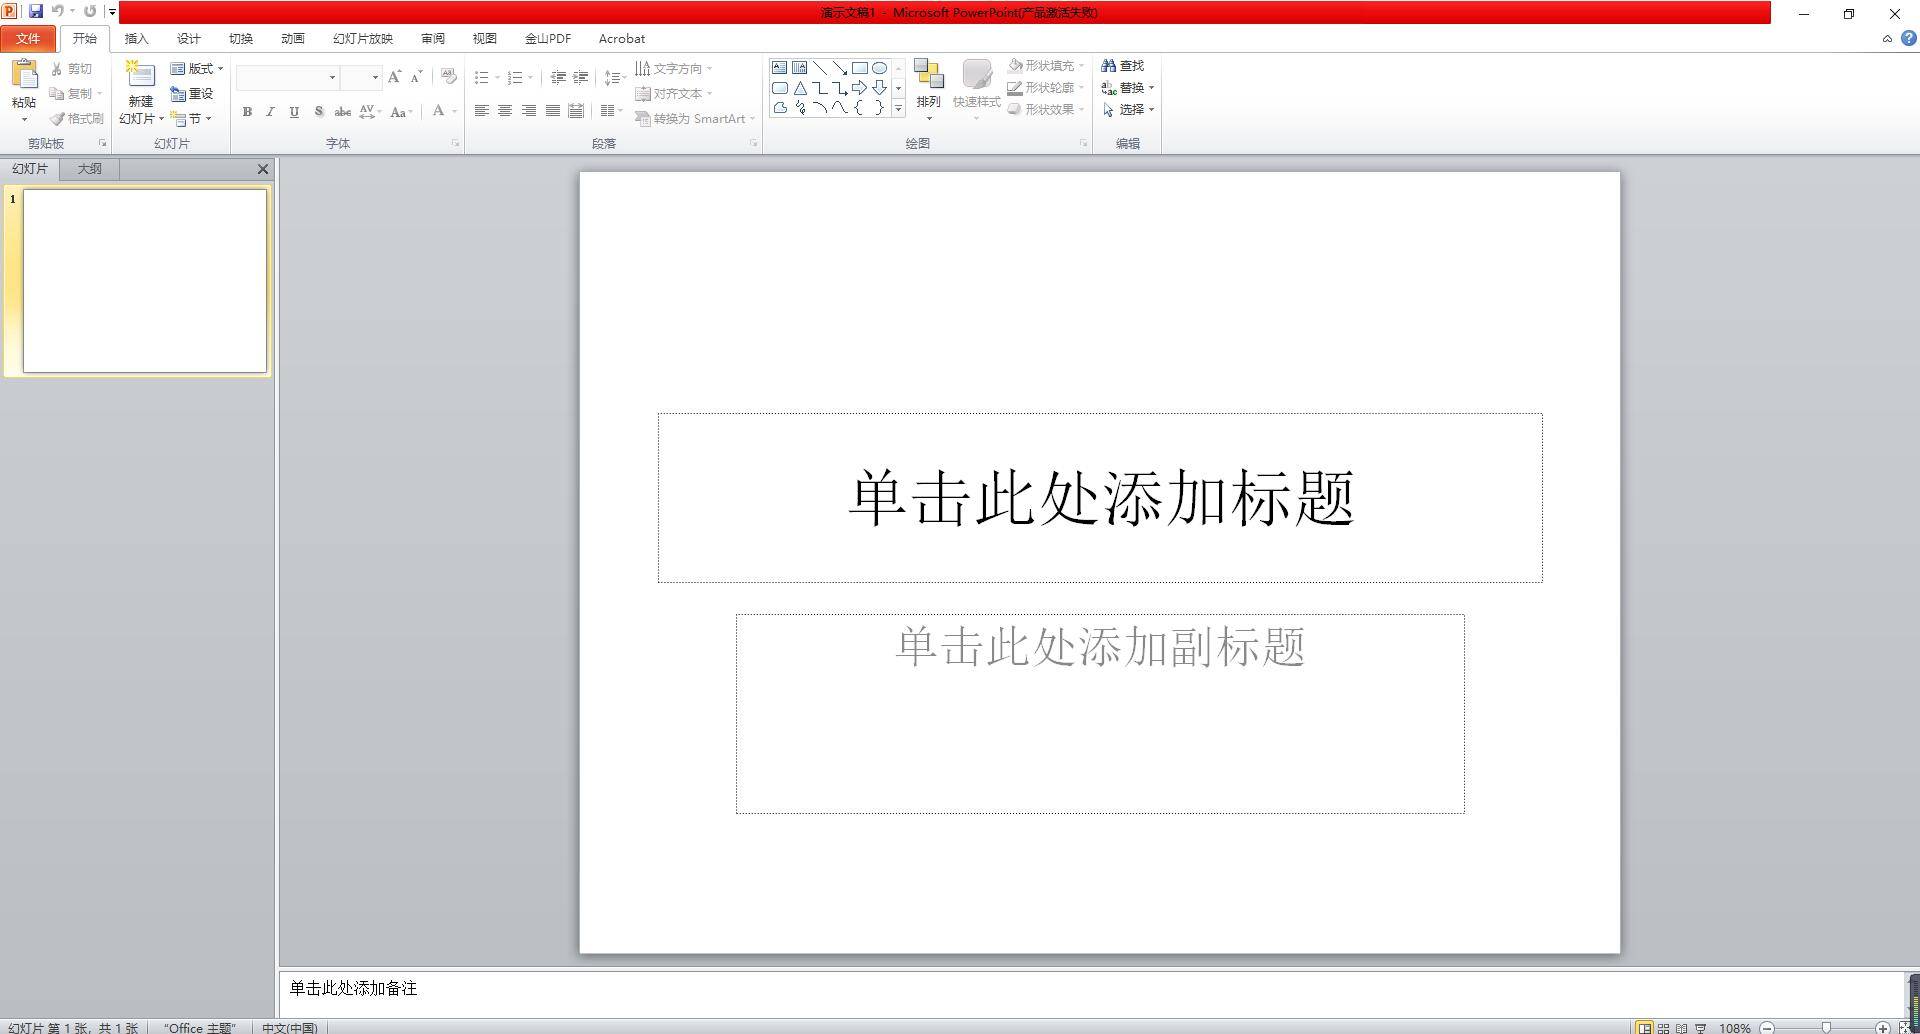Switch to Slide Sorter view icon
Screen dimensions: 1920x1034
click(1664, 1027)
